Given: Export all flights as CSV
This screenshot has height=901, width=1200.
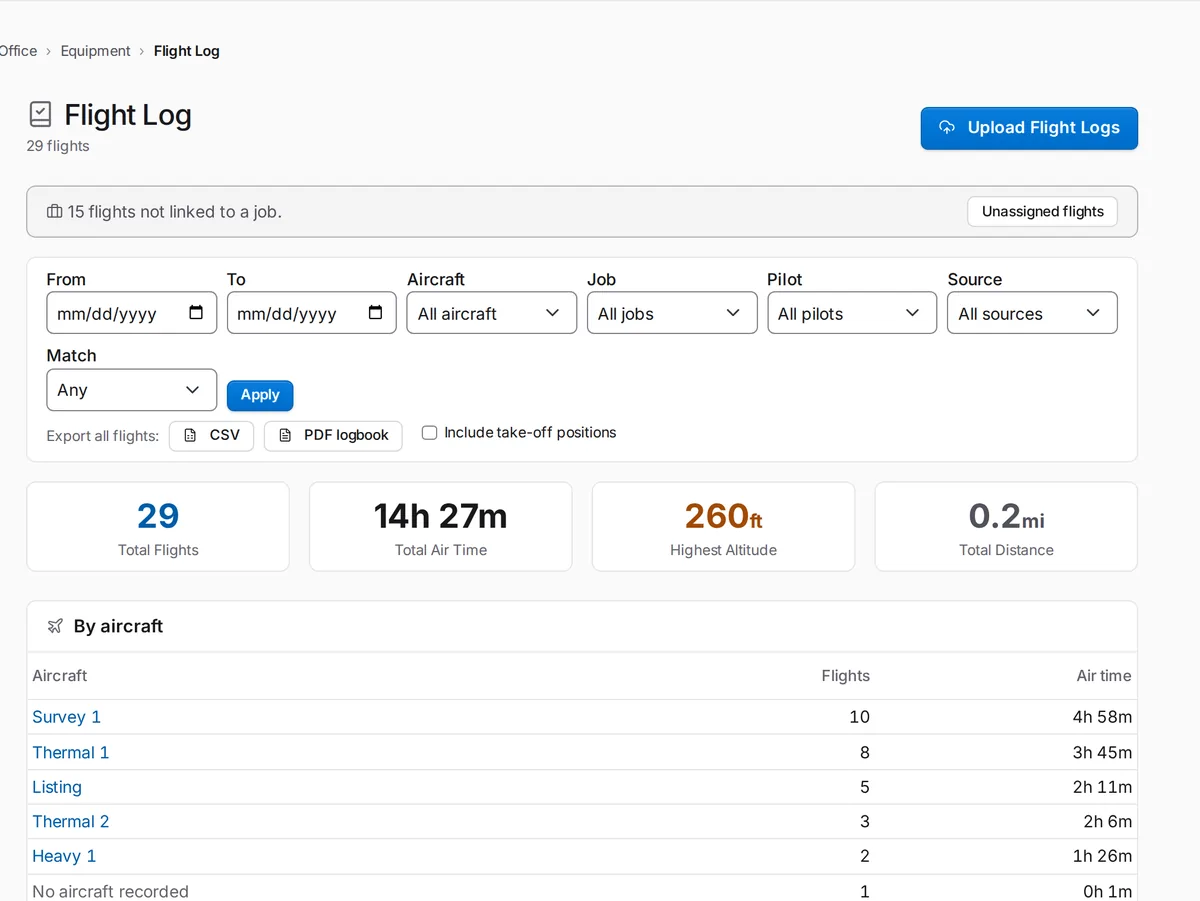Looking at the screenshot, I should pyautogui.click(x=211, y=436).
